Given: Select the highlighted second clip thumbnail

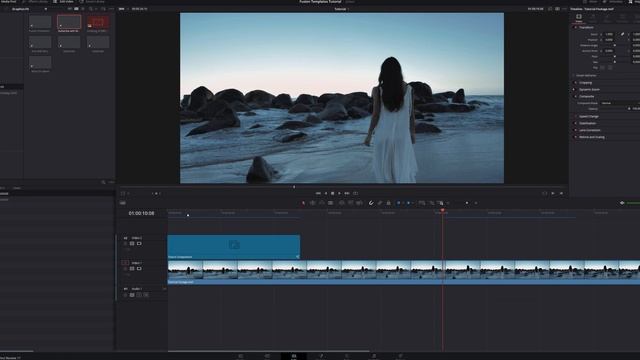Looking at the screenshot, I should click(69, 22).
